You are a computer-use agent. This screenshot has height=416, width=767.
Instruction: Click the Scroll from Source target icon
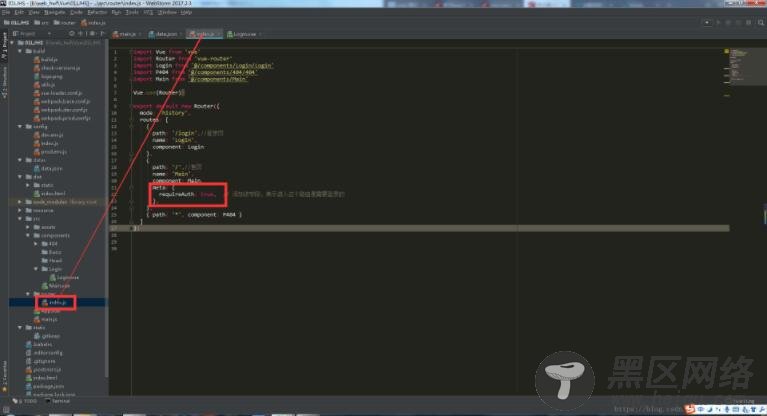point(72,34)
